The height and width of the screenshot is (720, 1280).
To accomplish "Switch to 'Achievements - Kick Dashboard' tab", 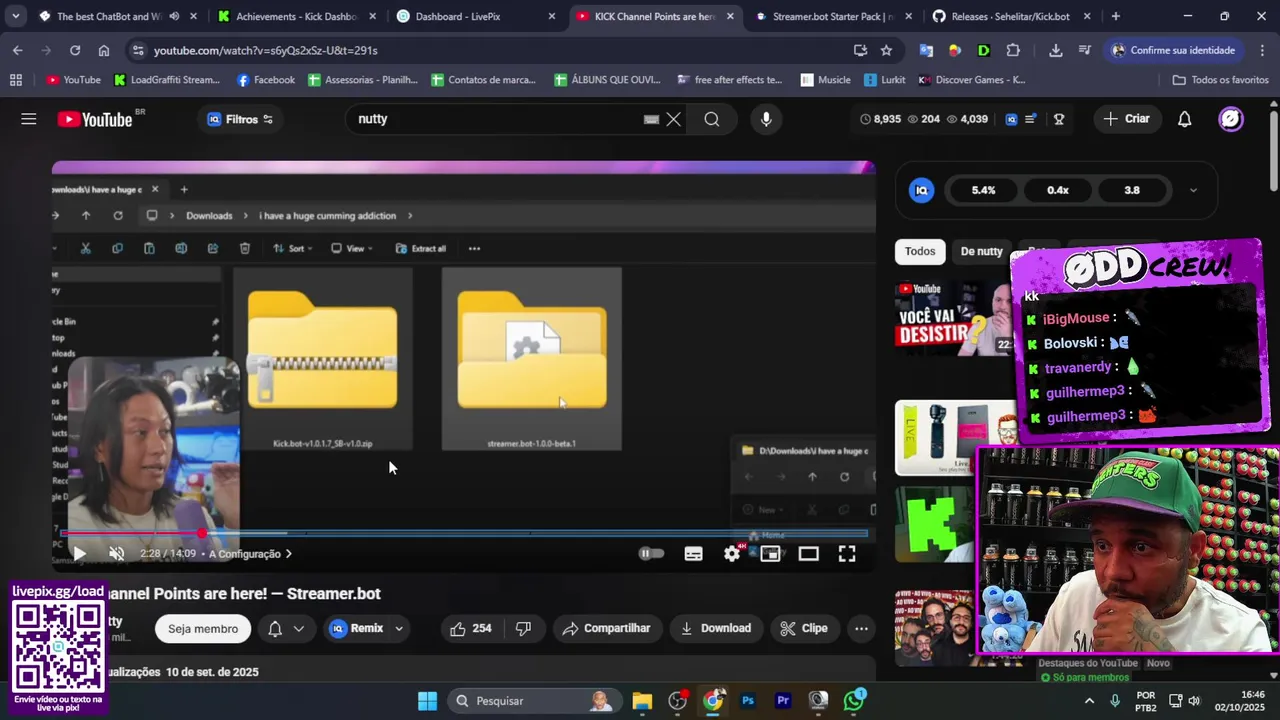I will coord(296,16).
